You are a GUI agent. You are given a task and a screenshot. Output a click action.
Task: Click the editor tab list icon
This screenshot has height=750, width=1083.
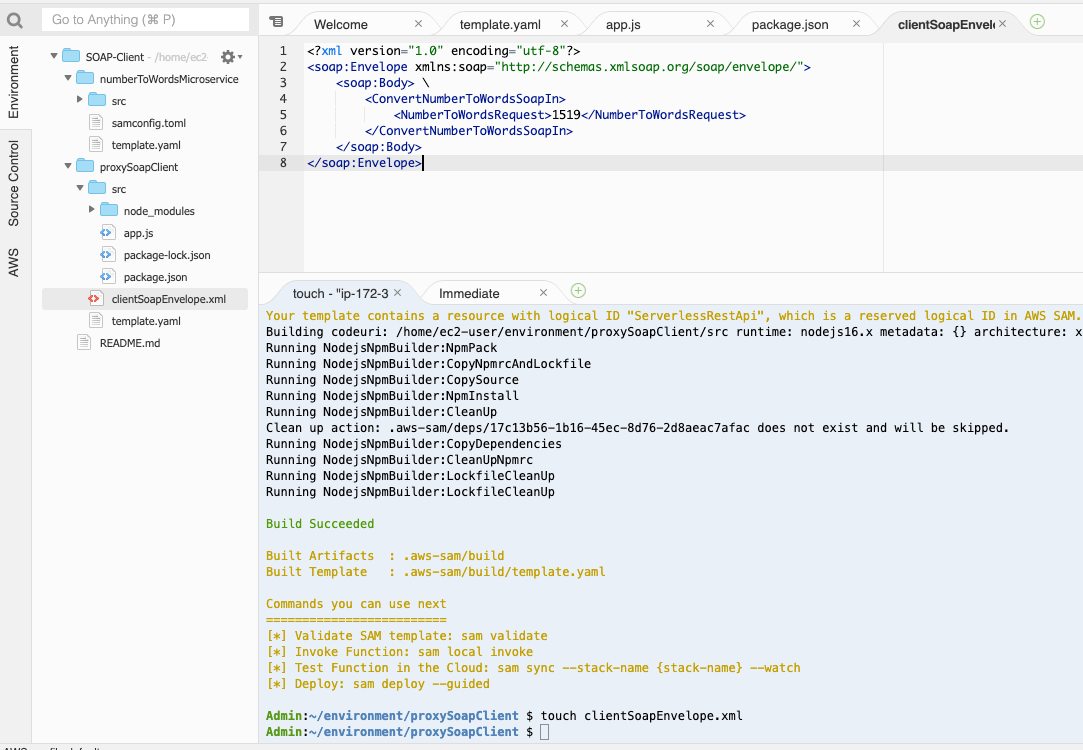point(276,22)
